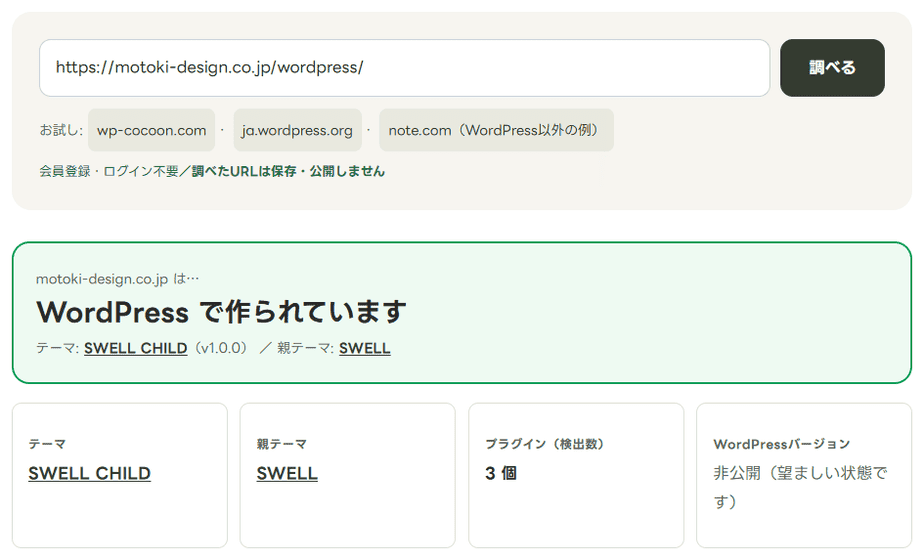The width and height of the screenshot is (924, 559).
Task: Click the URL input field
Action: 404,68
